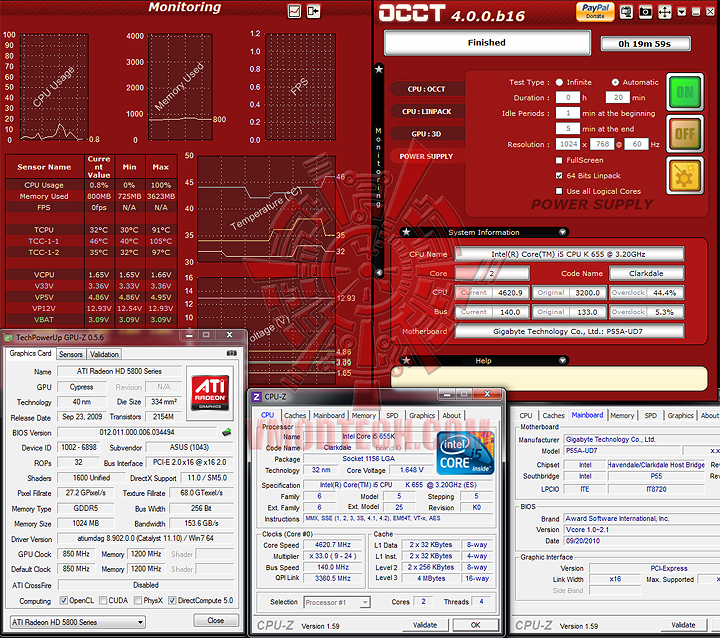The image size is (720, 638).
Task: Click the Duration minutes input field
Action: pos(618,97)
